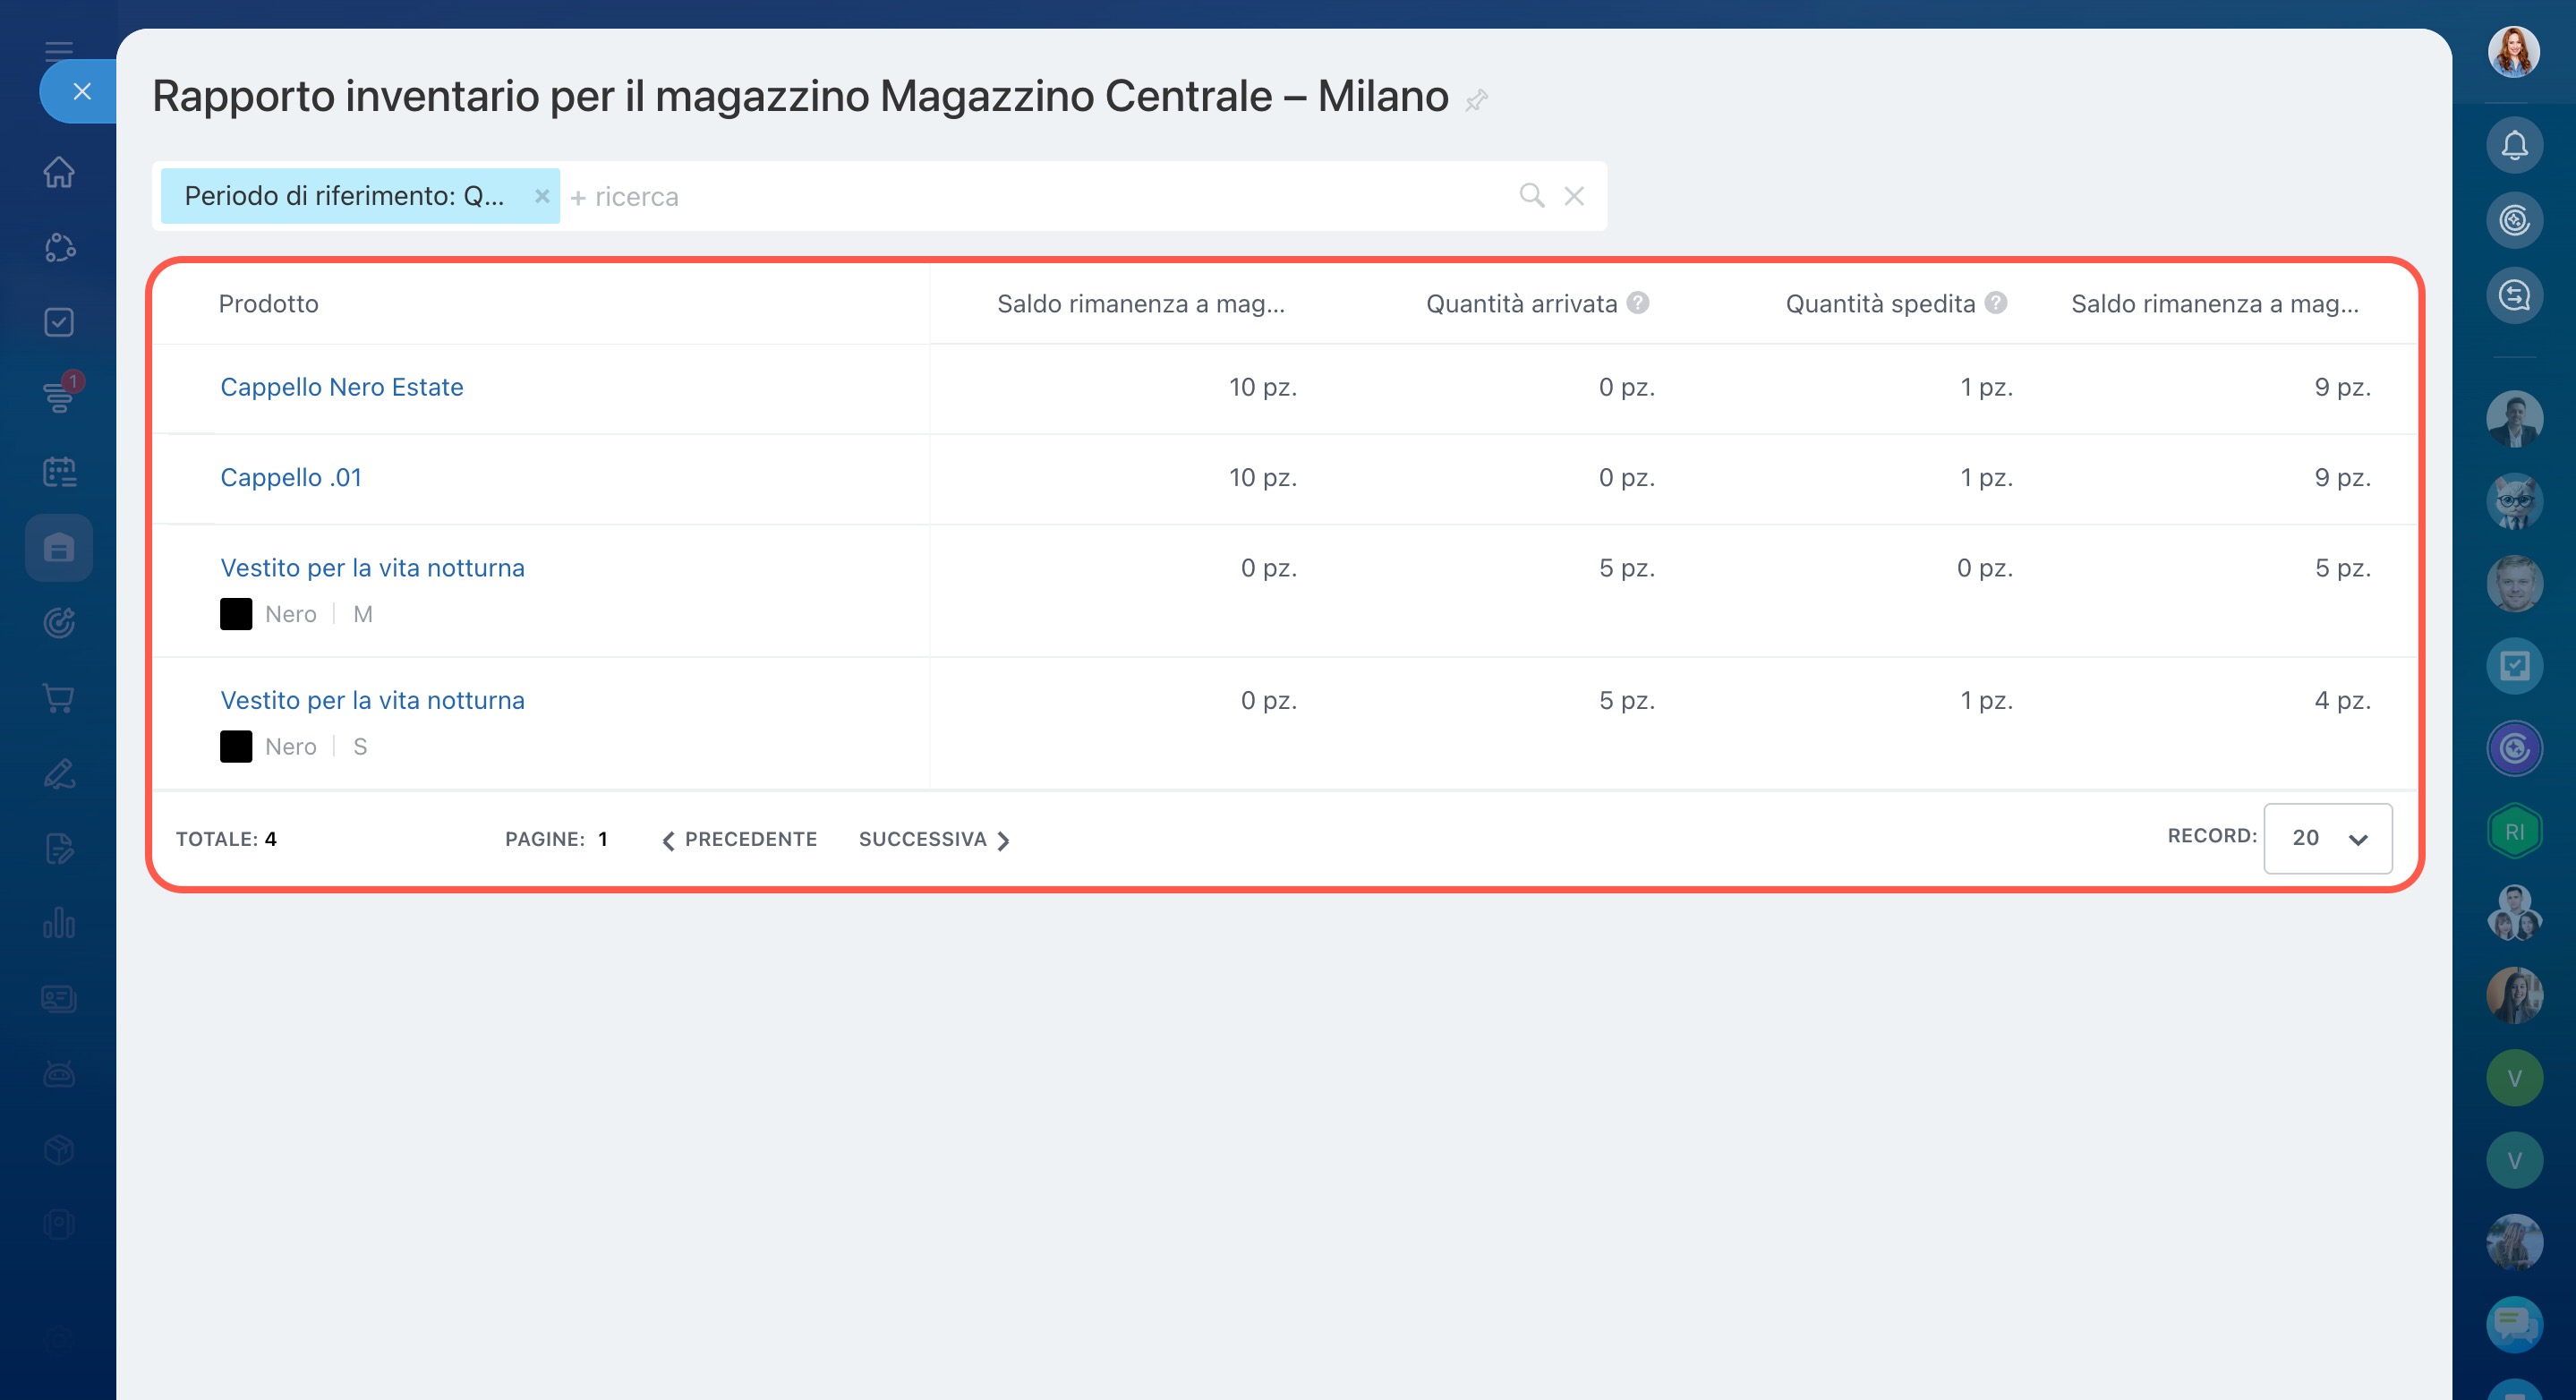
Task: Click the search magnifier icon
Action: [x=1531, y=195]
